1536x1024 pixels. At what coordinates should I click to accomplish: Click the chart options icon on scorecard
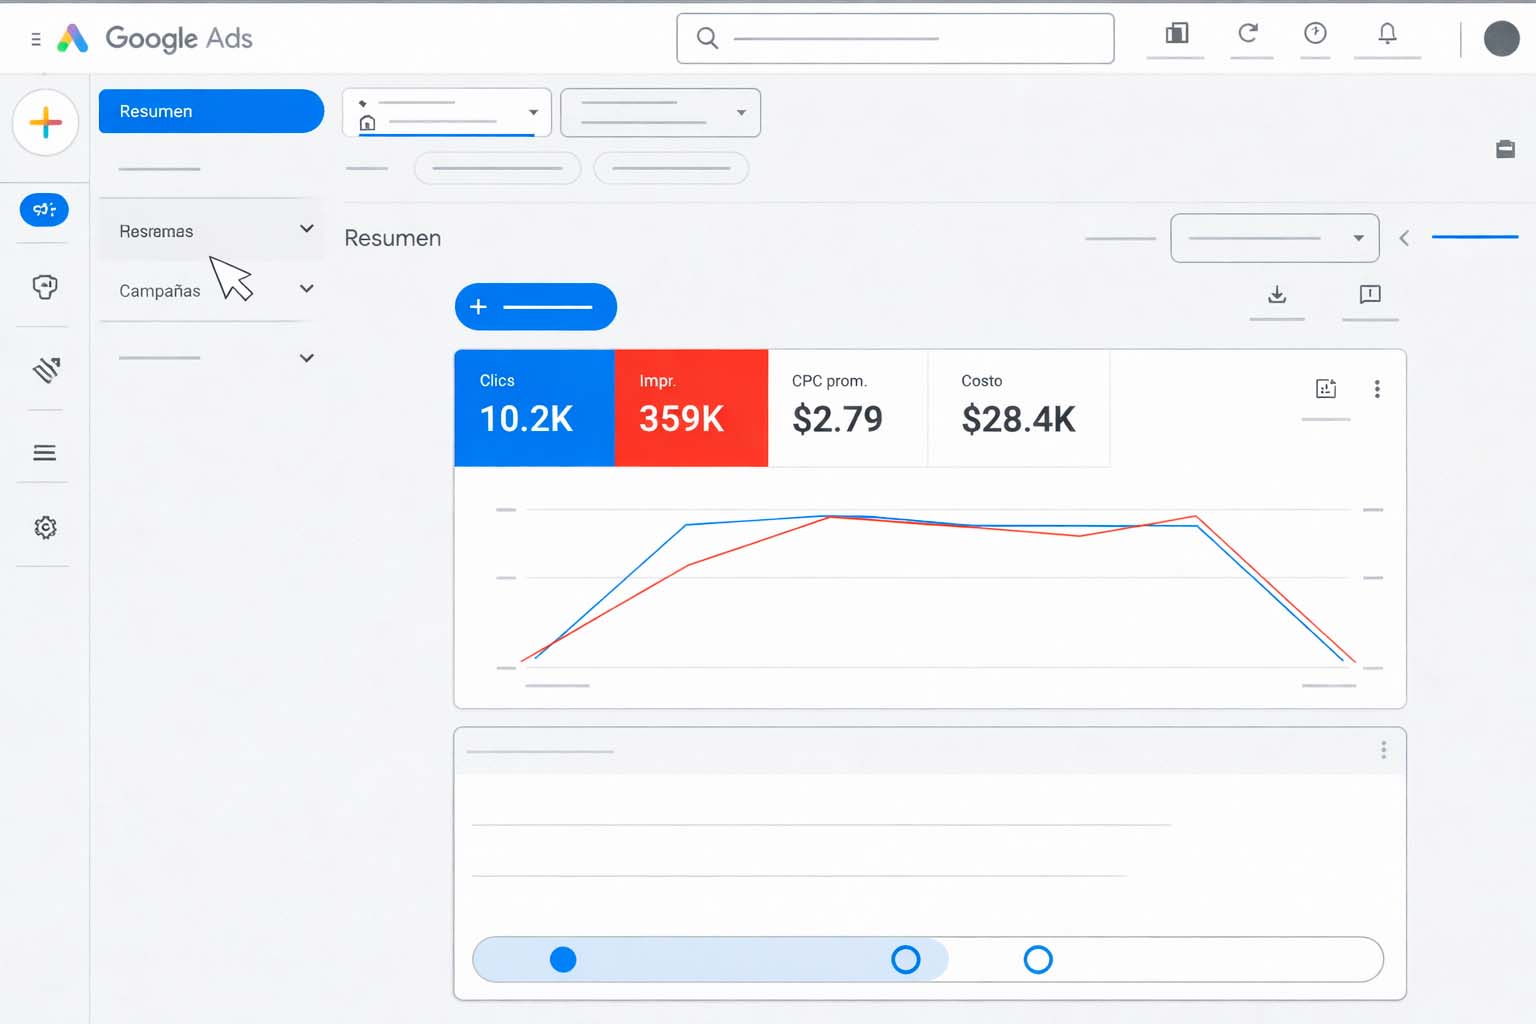1326,389
